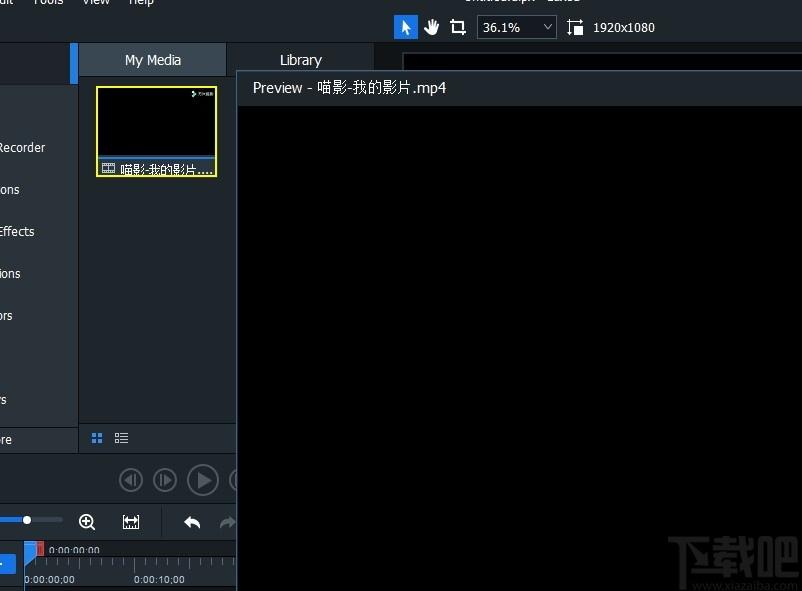Image resolution: width=802 pixels, height=591 pixels.
Task: Choose the Crop tool
Action: point(458,27)
